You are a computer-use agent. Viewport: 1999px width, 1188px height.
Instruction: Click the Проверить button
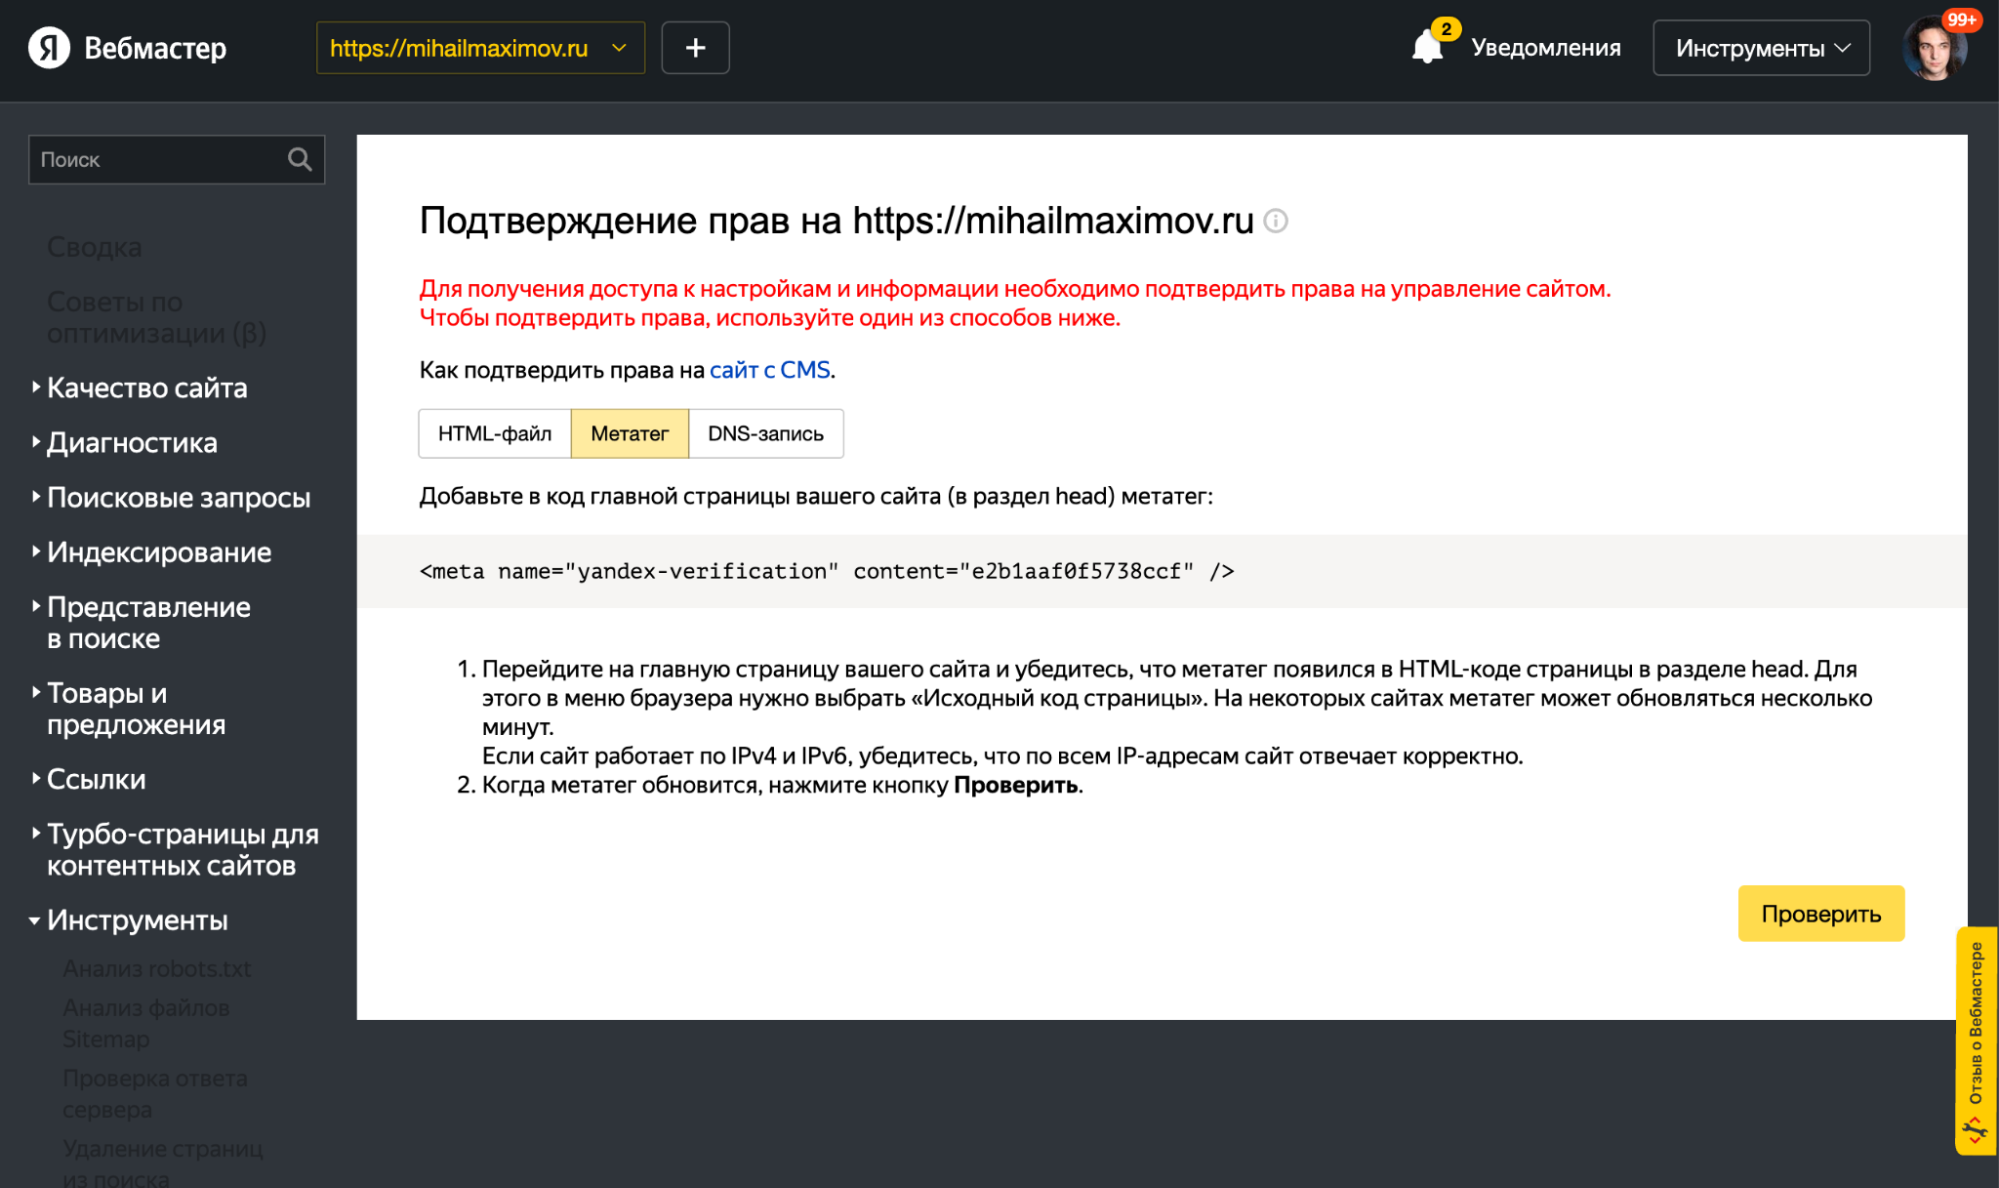pyautogui.click(x=1820, y=912)
